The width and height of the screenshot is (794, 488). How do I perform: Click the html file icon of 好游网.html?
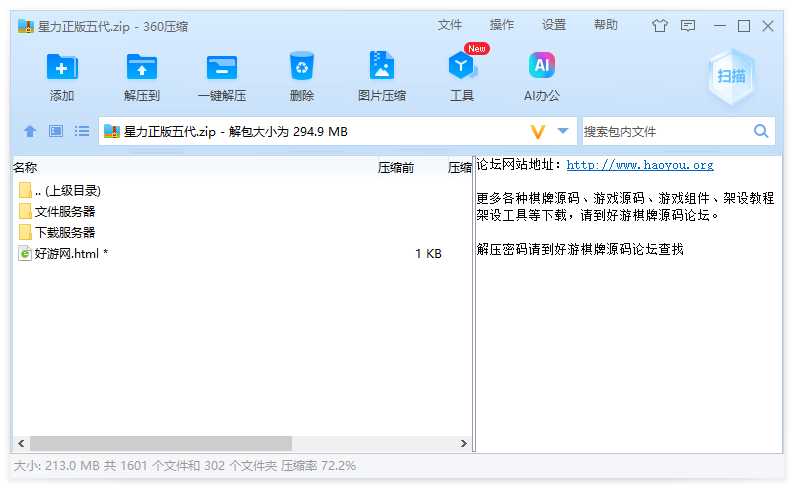24,253
